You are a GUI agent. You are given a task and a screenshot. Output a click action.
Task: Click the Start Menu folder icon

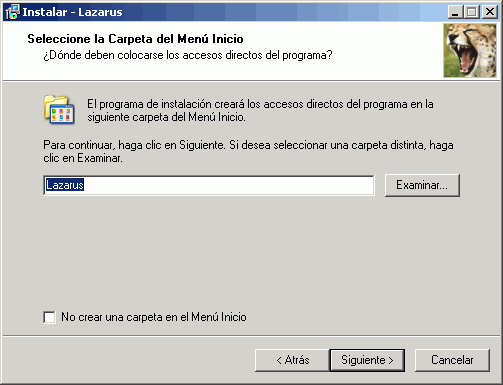click(x=59, y=109)
